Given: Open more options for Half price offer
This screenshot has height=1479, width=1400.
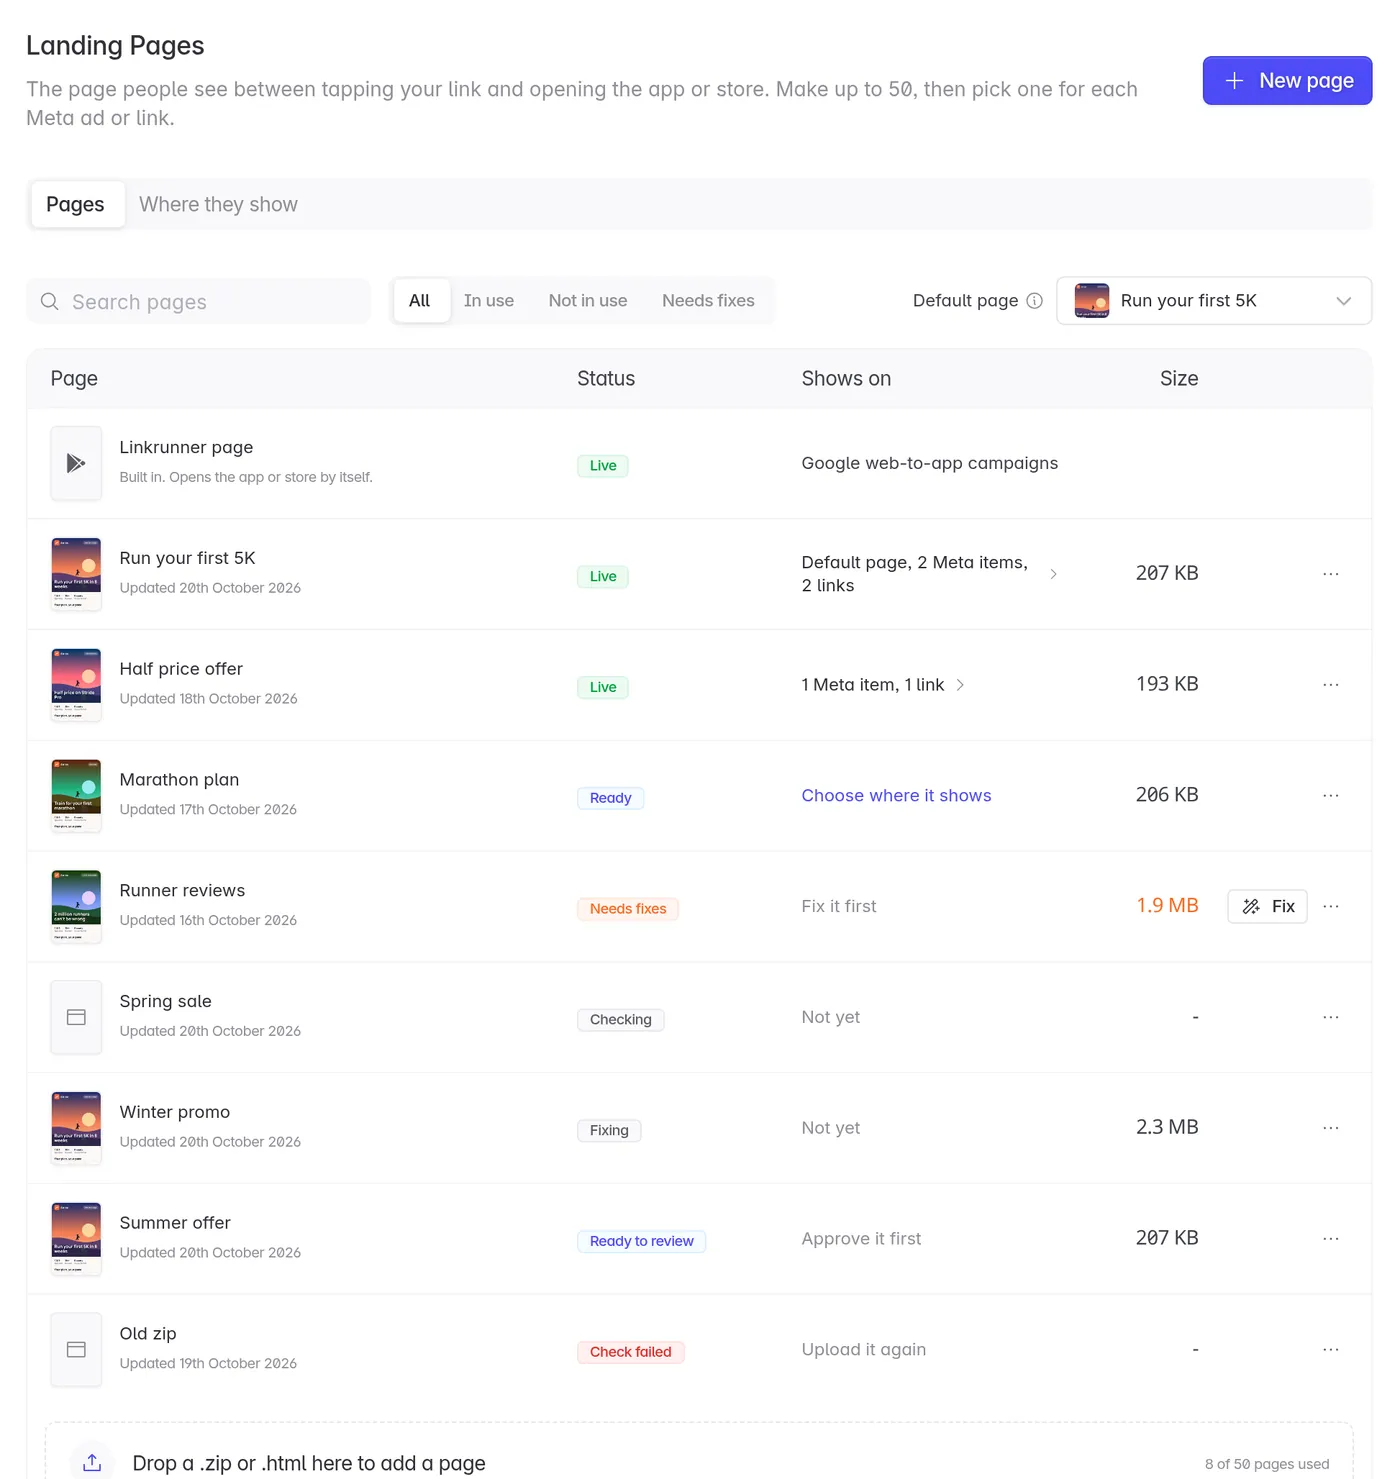Looking at the screenshot, I should [1330, 685].
